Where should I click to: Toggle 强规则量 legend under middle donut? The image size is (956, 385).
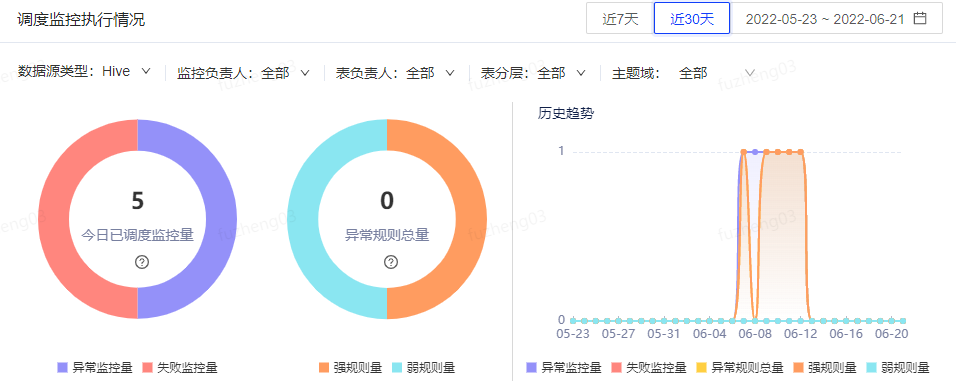pyautogui.click(x=351, y=368)
